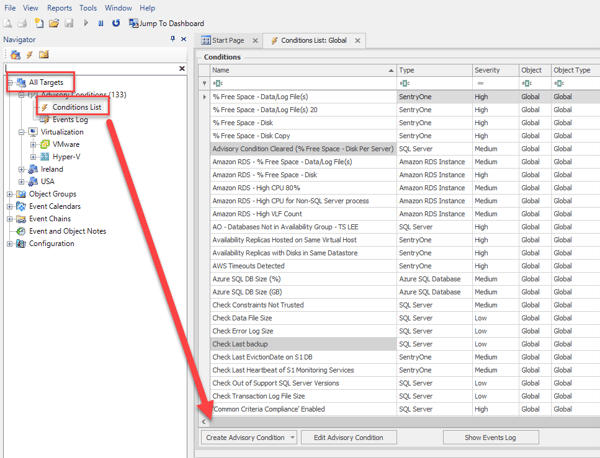Select Events Log in Navigator tree
The height and width of the screenshot is (458, 600).
tap(70, 119)
